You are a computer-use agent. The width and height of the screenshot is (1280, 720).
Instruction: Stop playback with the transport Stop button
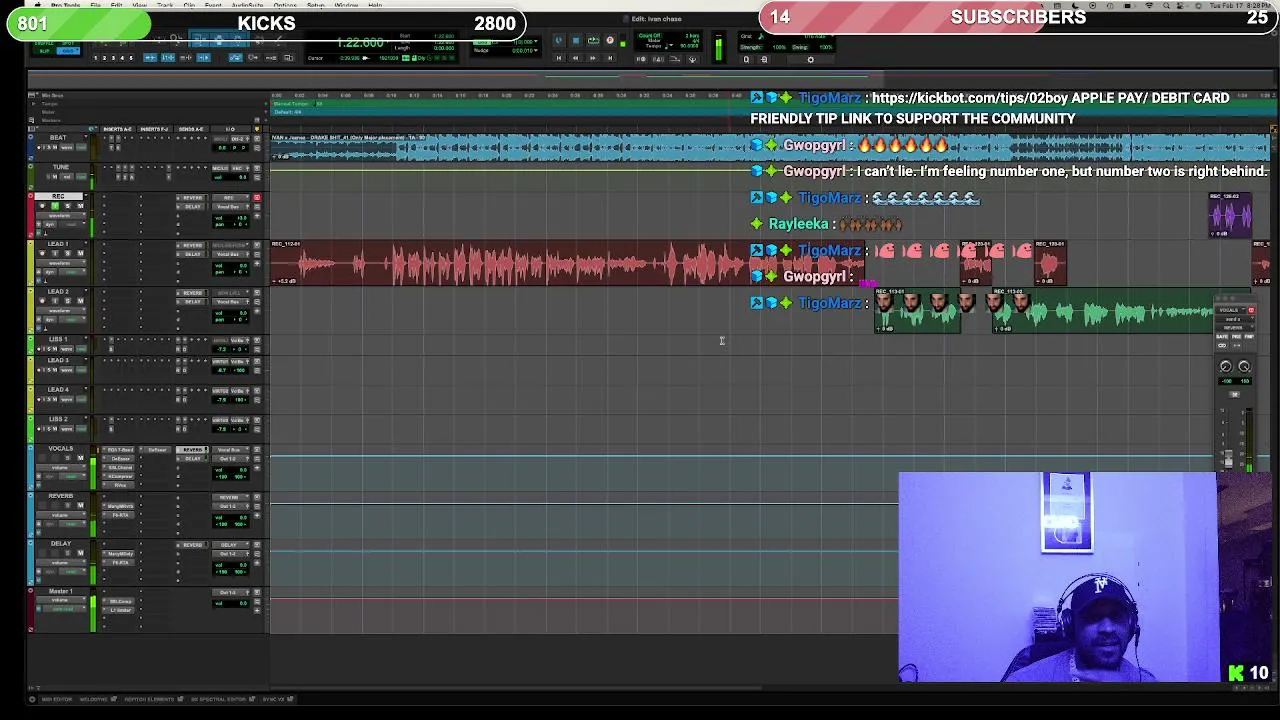coord(576,40)
